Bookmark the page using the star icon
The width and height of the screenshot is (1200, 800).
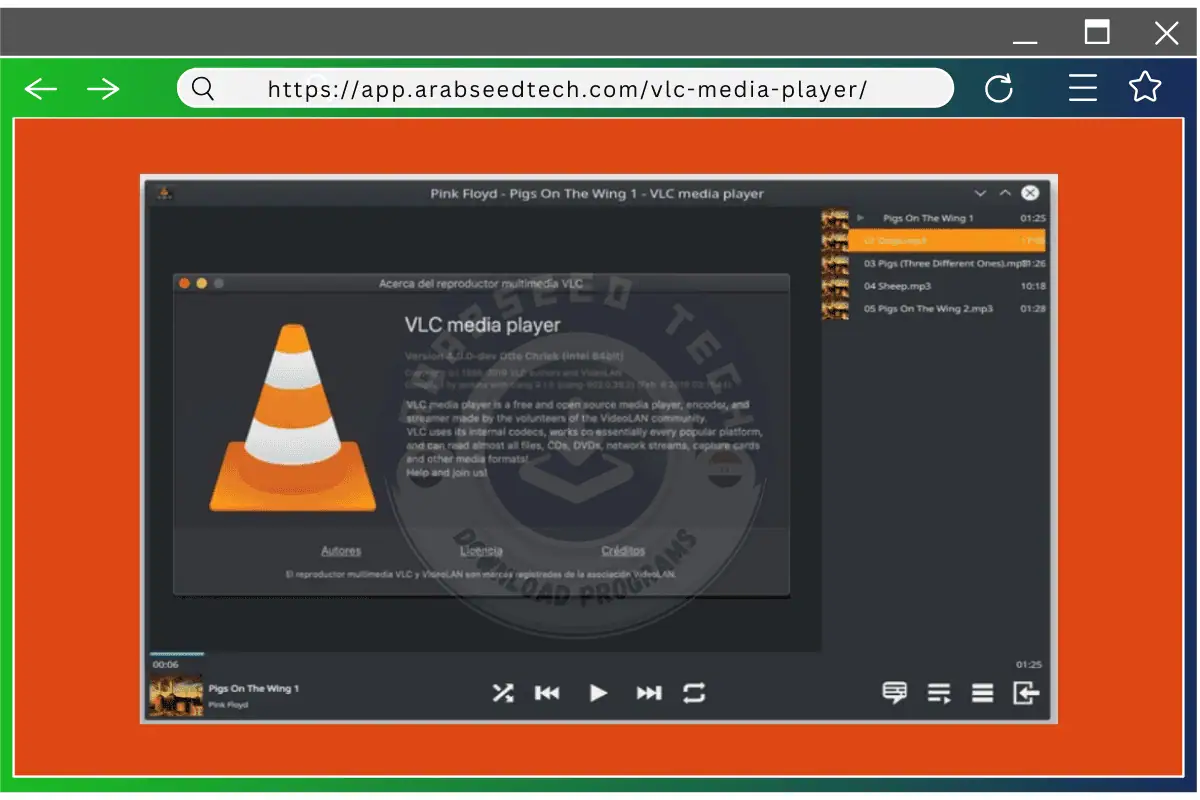[1144, 88]
